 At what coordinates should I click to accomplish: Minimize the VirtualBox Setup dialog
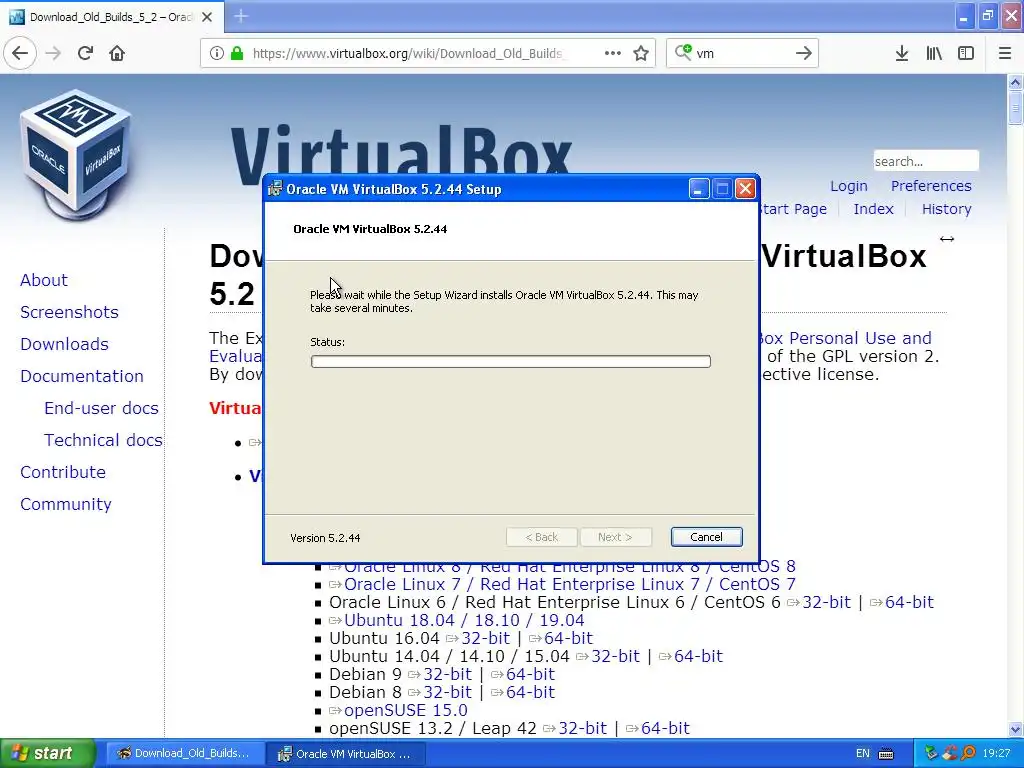(x=698, y=189)
